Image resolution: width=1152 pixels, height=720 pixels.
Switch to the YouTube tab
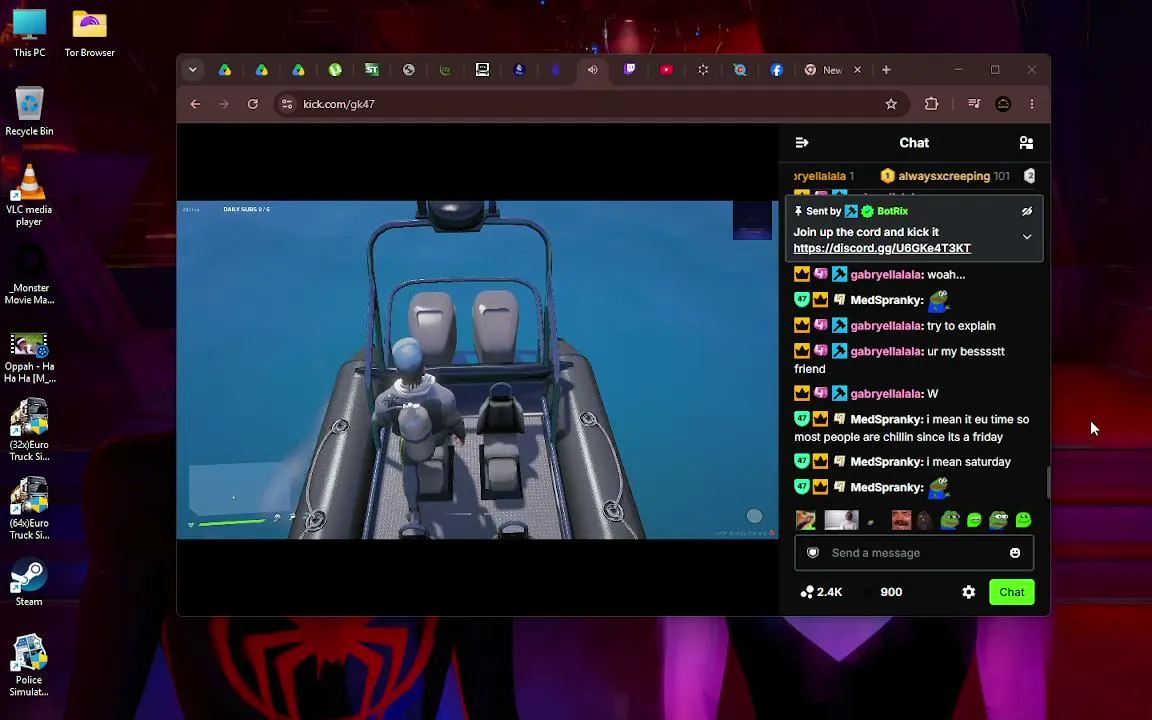(x=666, y=70)
